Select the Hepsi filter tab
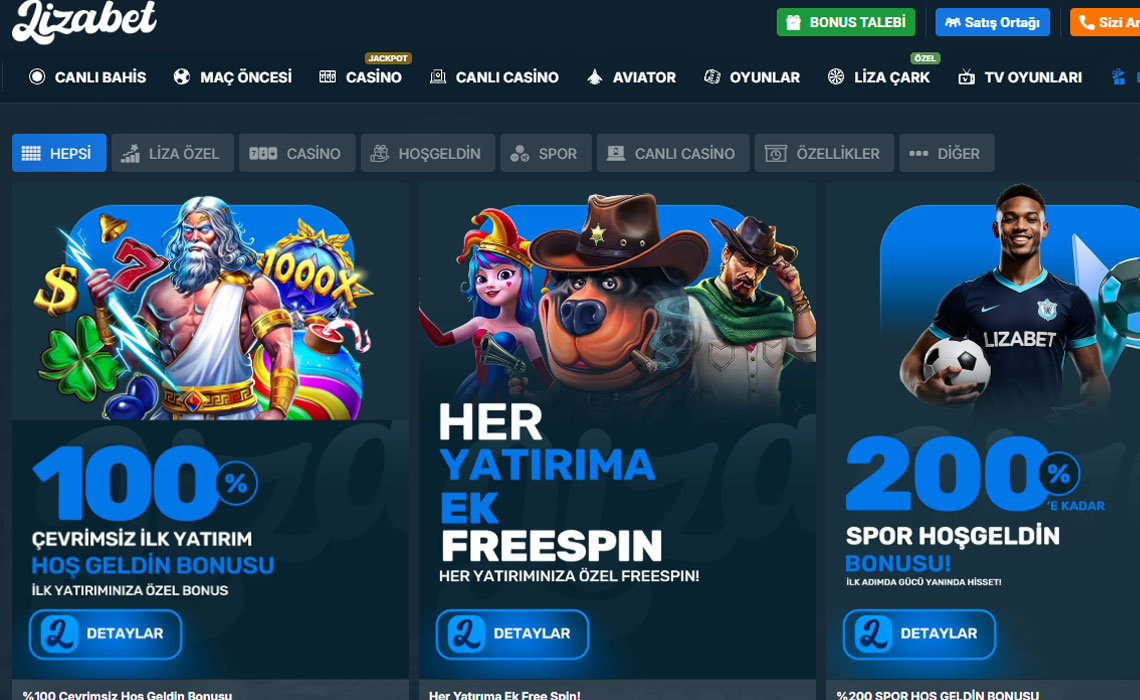Viewport: 1140px width, 700px height. tap(59, 153)
